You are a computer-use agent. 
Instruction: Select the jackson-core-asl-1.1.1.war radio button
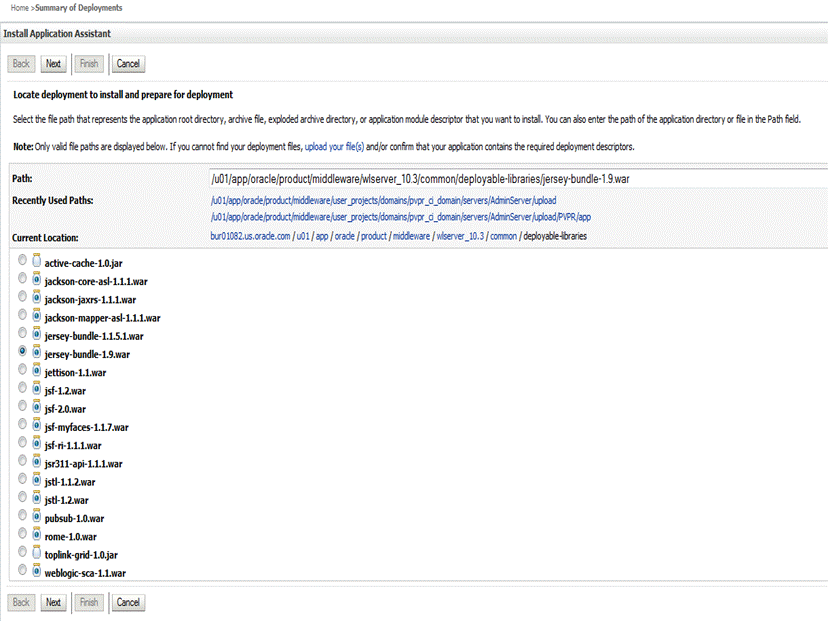click(22, 278)
